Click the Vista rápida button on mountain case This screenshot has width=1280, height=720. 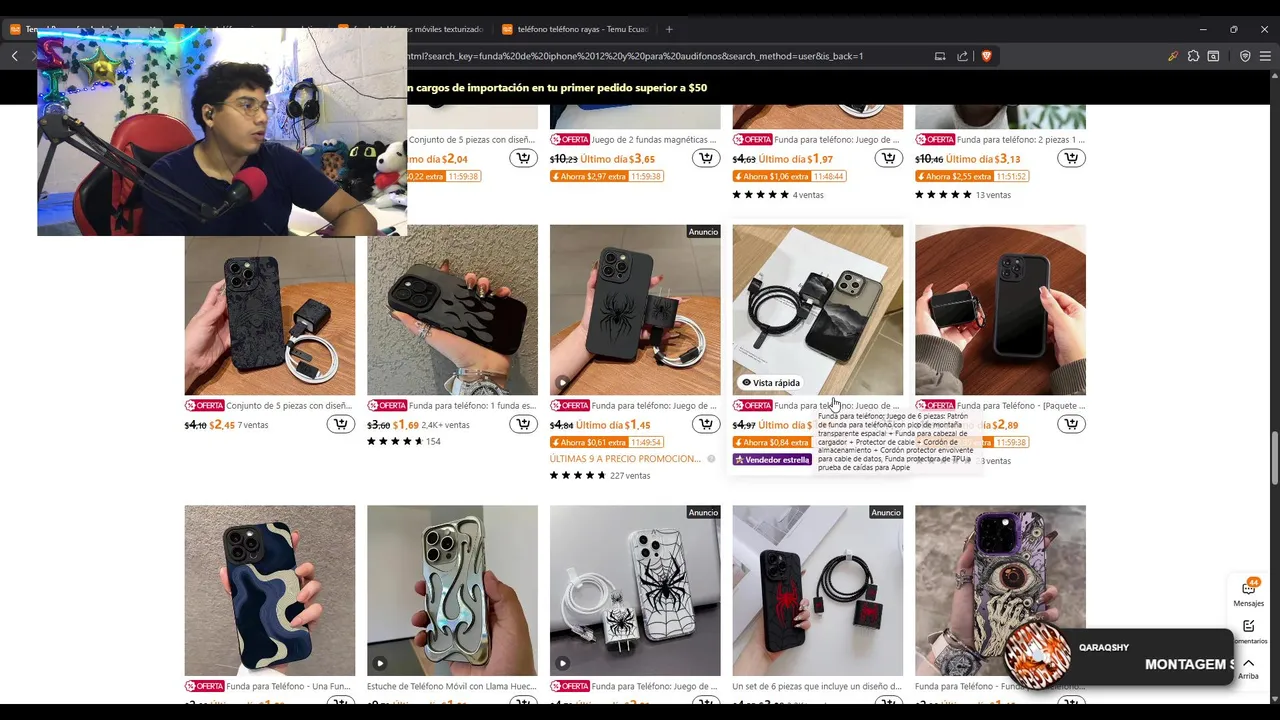click(x=771, y=383)
